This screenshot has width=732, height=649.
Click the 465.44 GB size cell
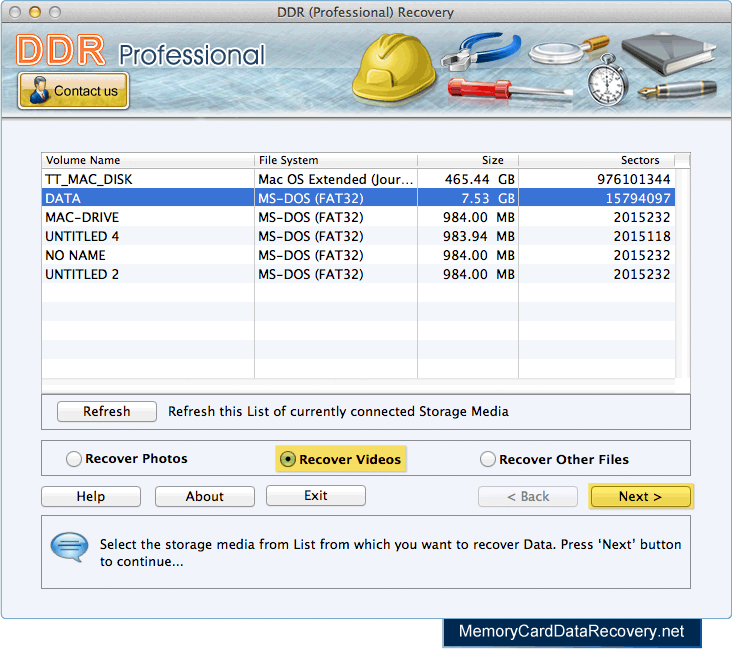pos(468,179)
